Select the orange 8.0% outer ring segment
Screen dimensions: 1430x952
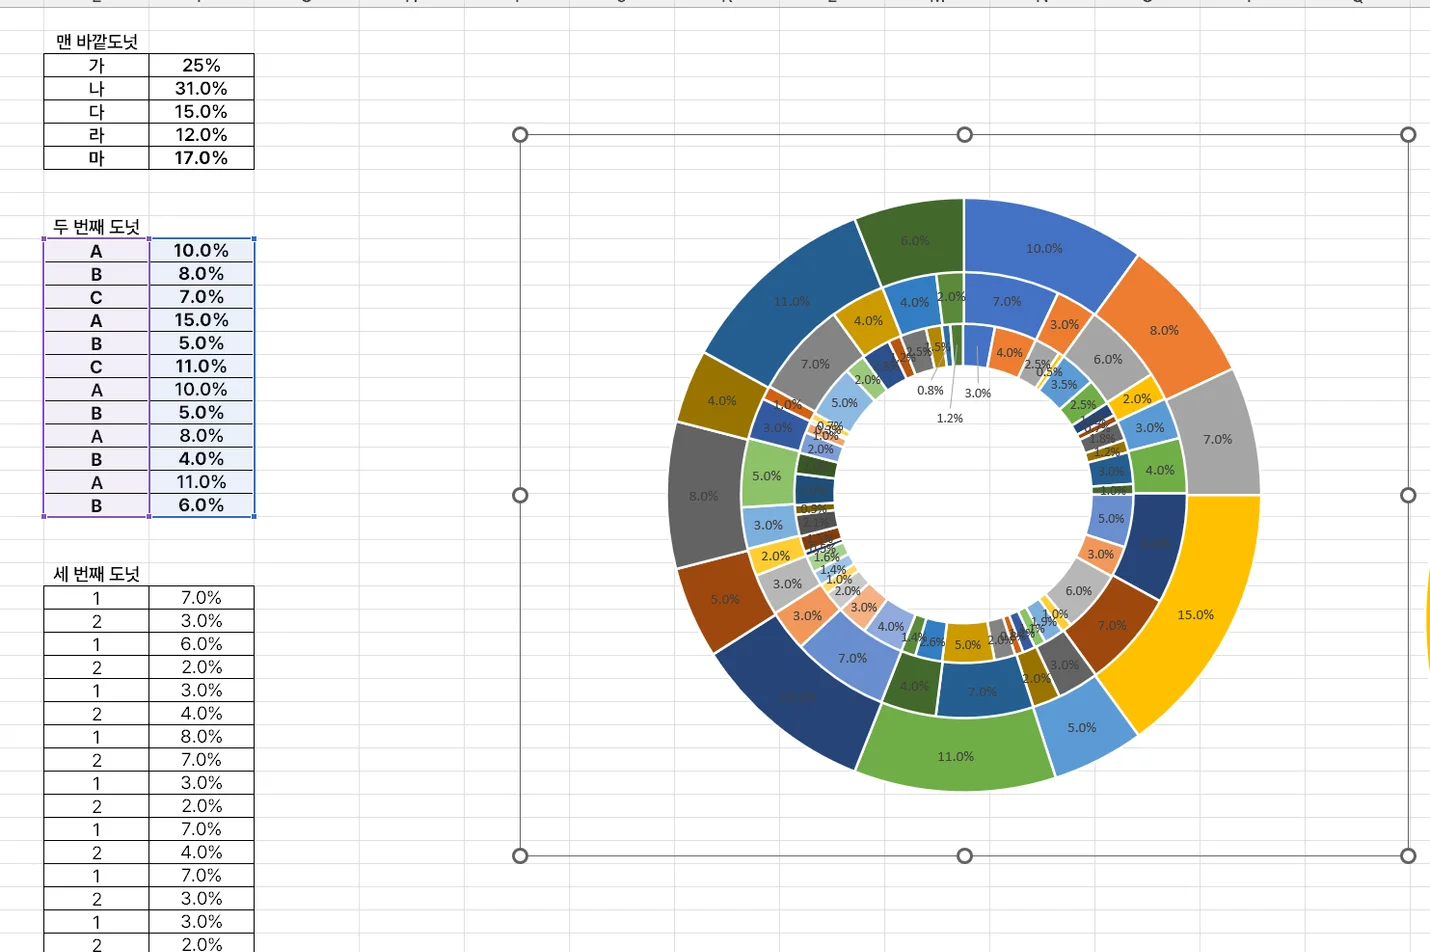(1165, 328)
